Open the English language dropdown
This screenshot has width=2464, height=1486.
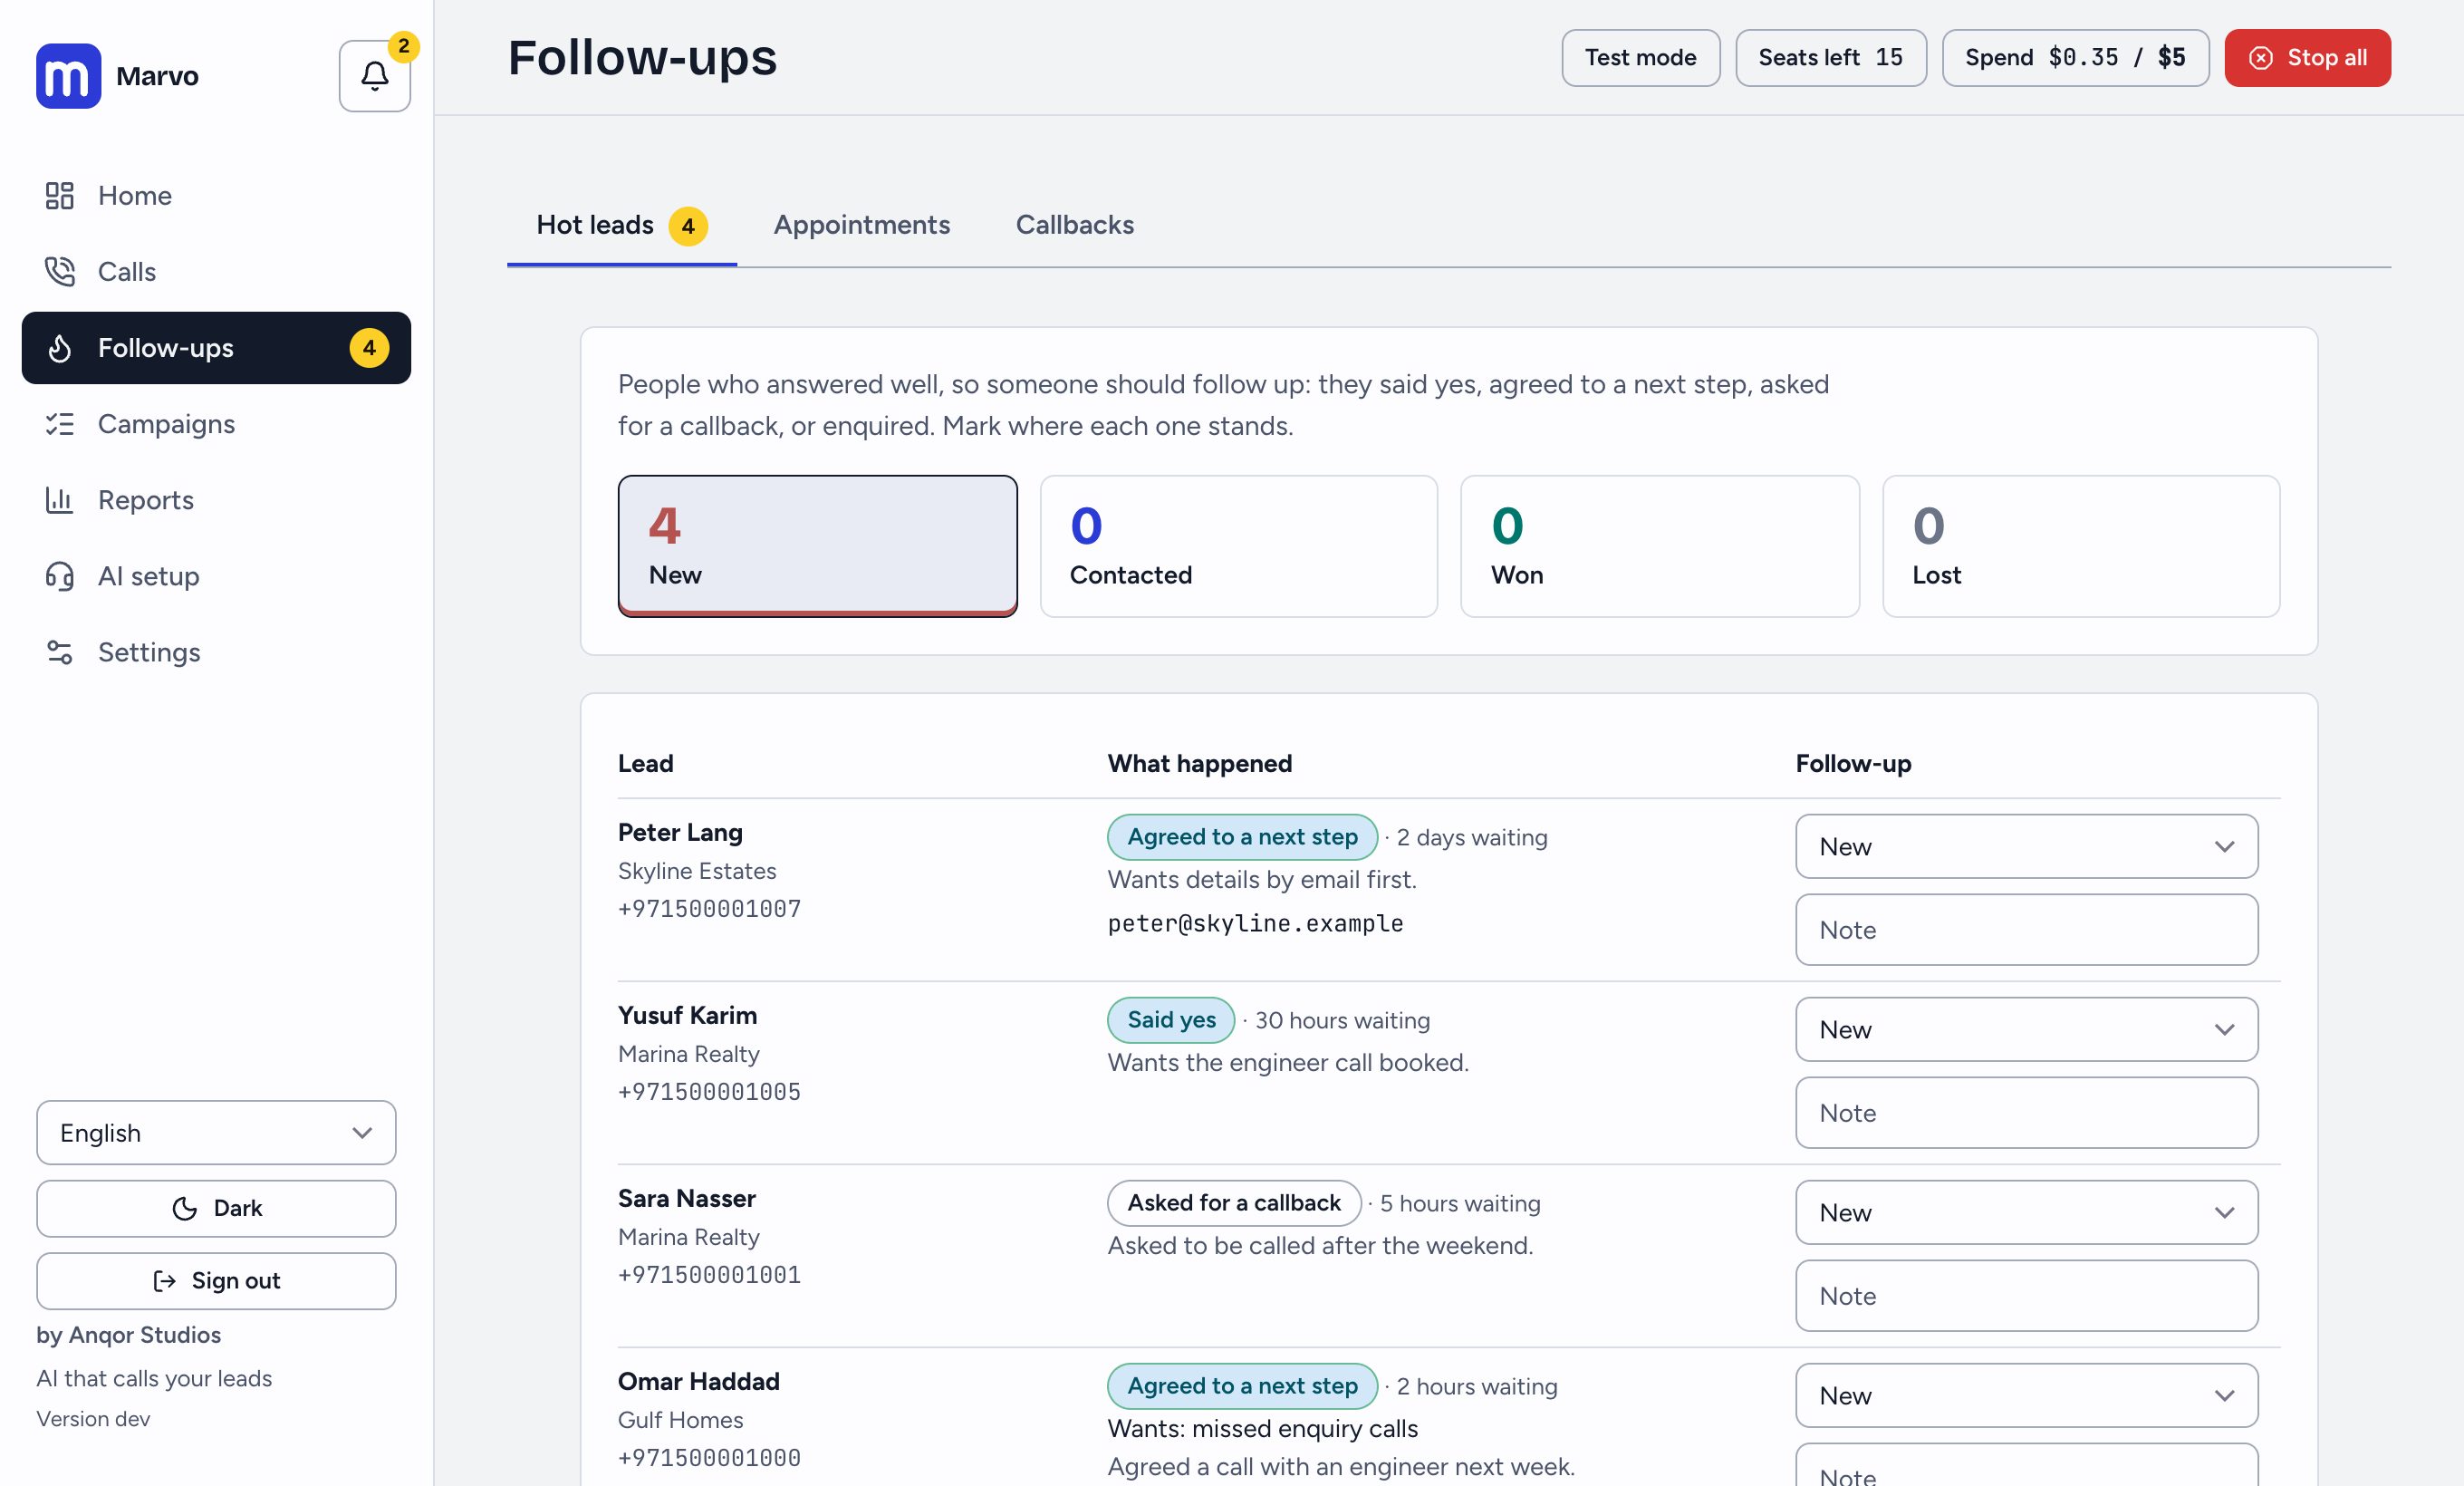[x=216, y=1133]
